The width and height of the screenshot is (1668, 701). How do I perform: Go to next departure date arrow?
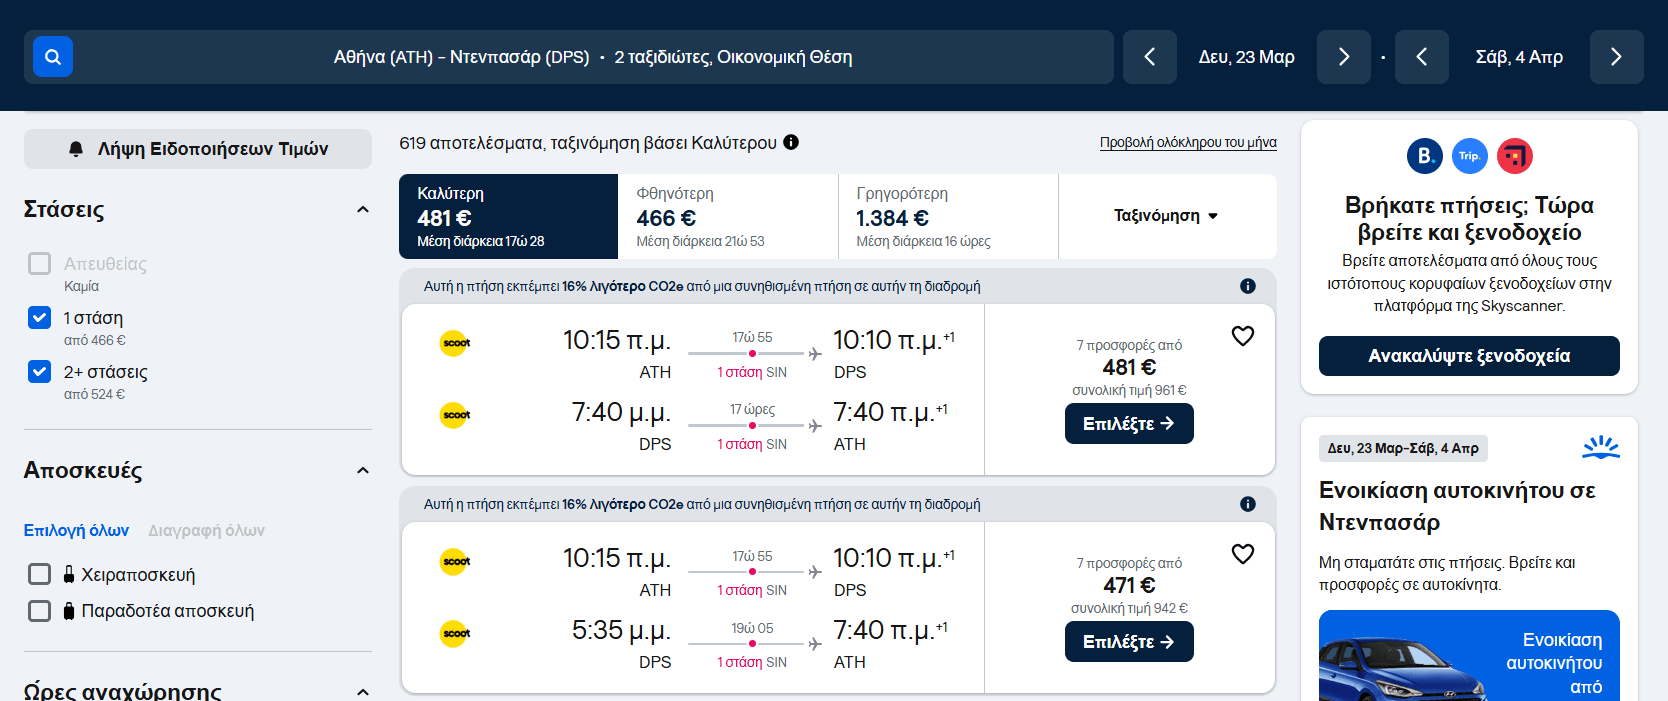pos(1344,57)
